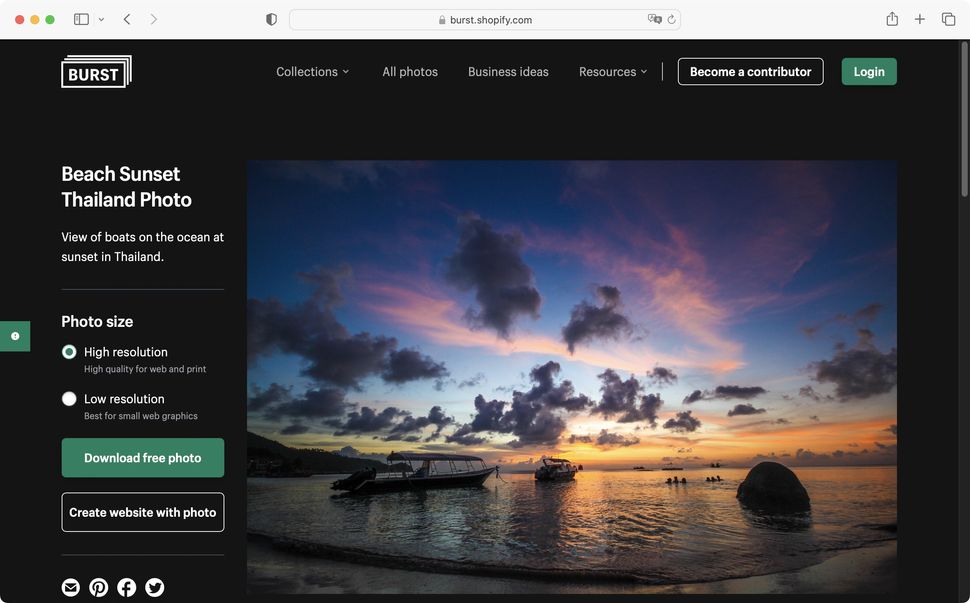
Task: Open the green help tab on left edge
Action: (x=14, y=336)
